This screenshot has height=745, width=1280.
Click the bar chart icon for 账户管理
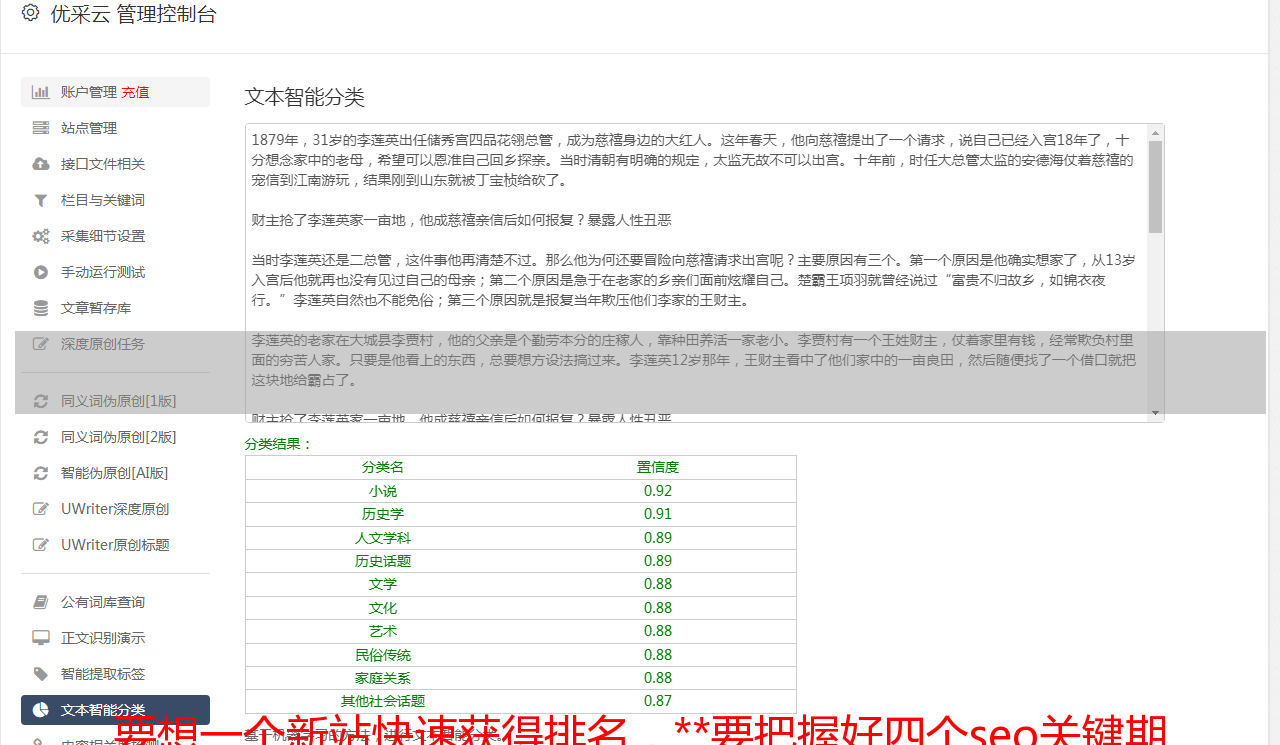point(41,92)
